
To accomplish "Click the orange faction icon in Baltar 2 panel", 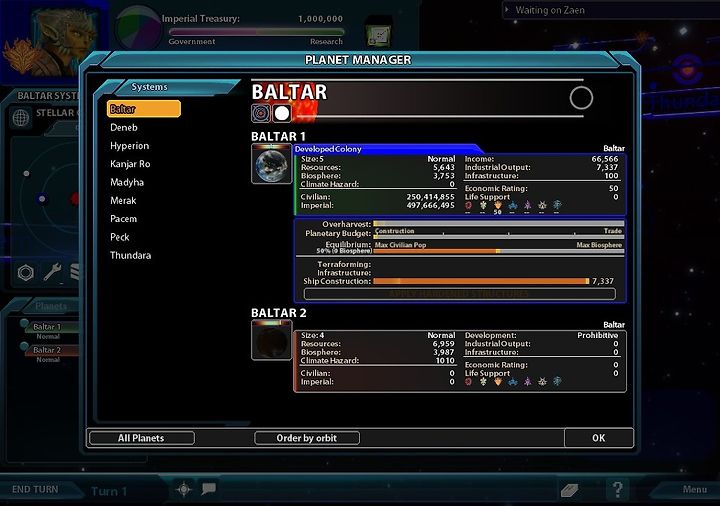I will tap(498, 382).
